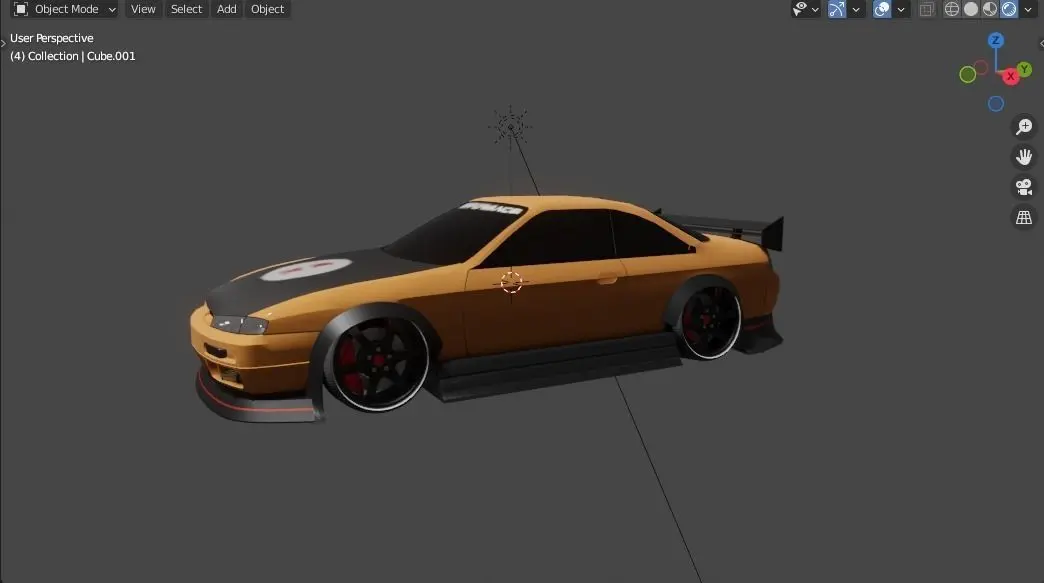Click the '(4) Collection | Cube.001' text
This screenshot has height=583, width=1044.
point(73,56)
